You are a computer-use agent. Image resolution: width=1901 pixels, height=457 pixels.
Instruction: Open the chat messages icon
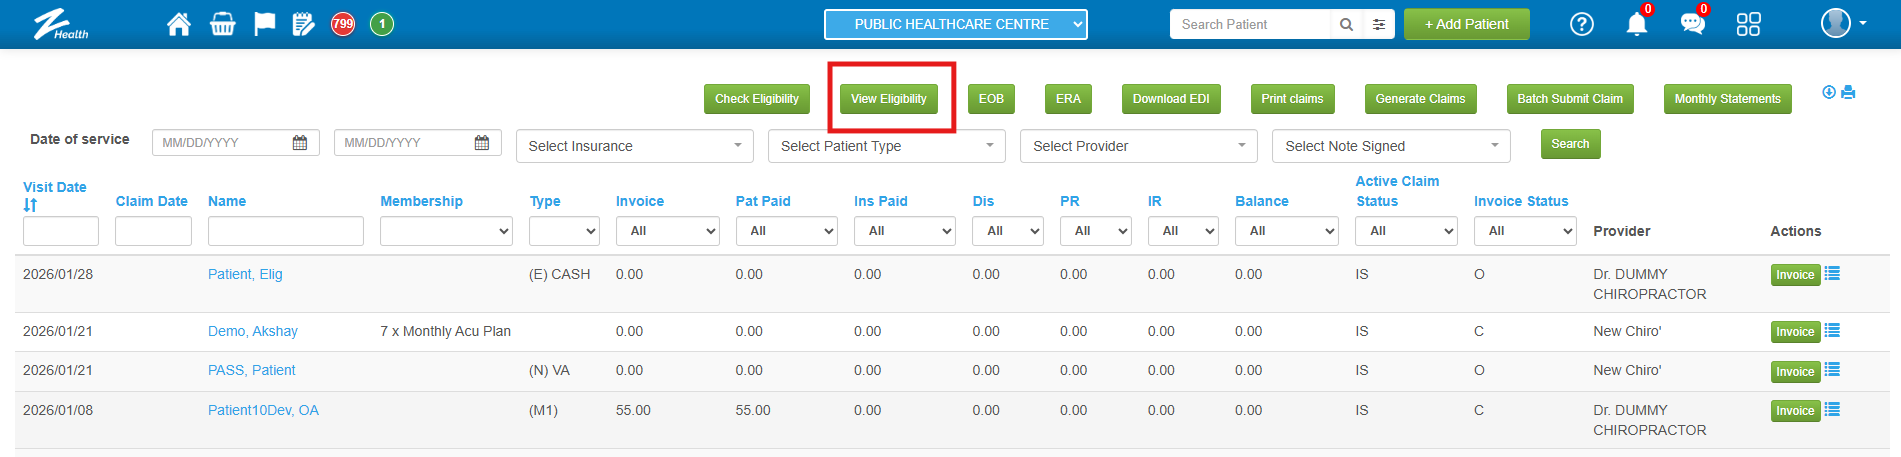1692,24
